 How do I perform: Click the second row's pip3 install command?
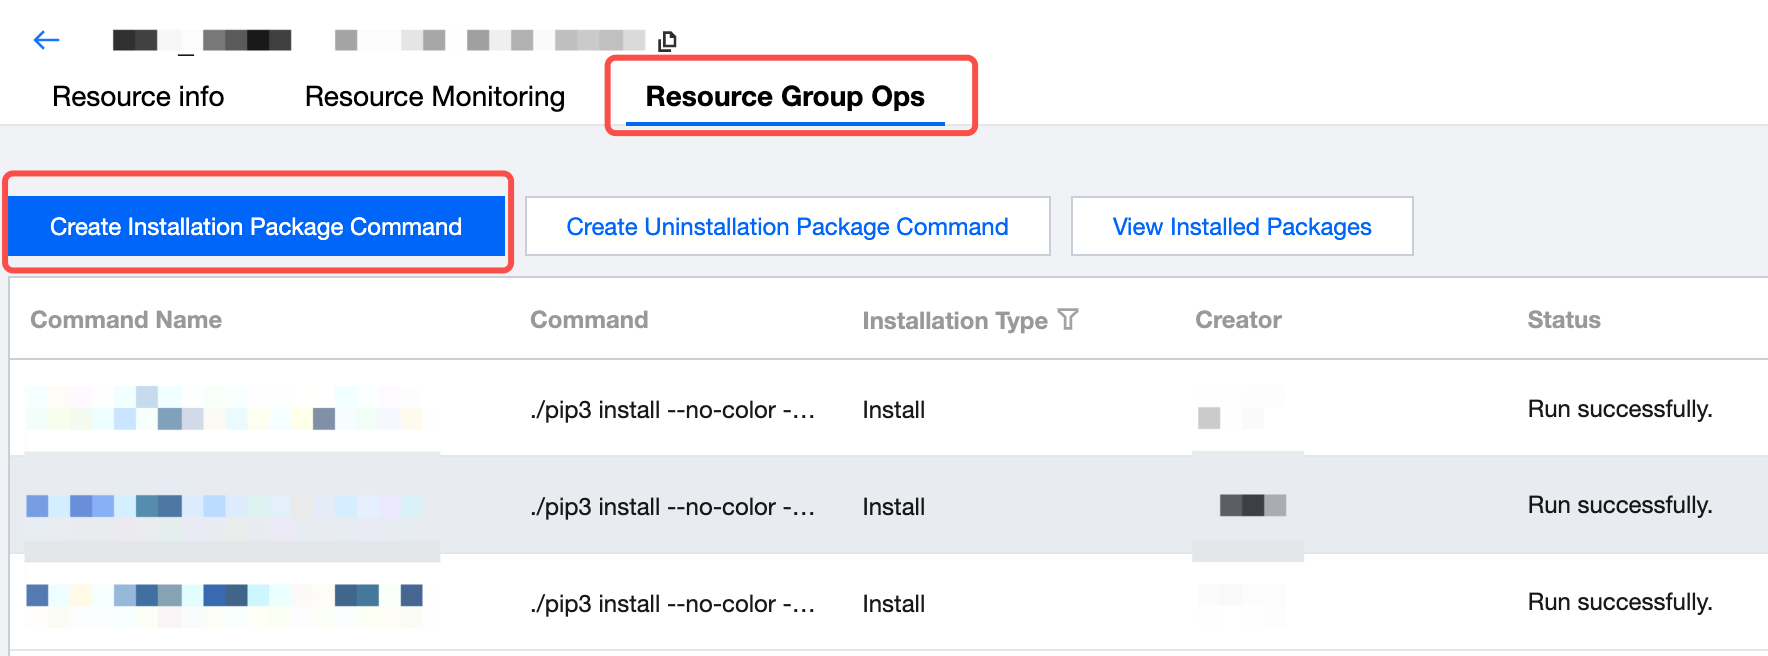(672, 507)
